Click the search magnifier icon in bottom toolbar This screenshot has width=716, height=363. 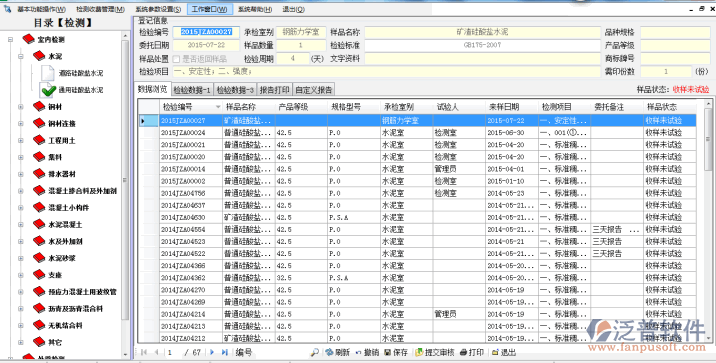tap(314, 352)
